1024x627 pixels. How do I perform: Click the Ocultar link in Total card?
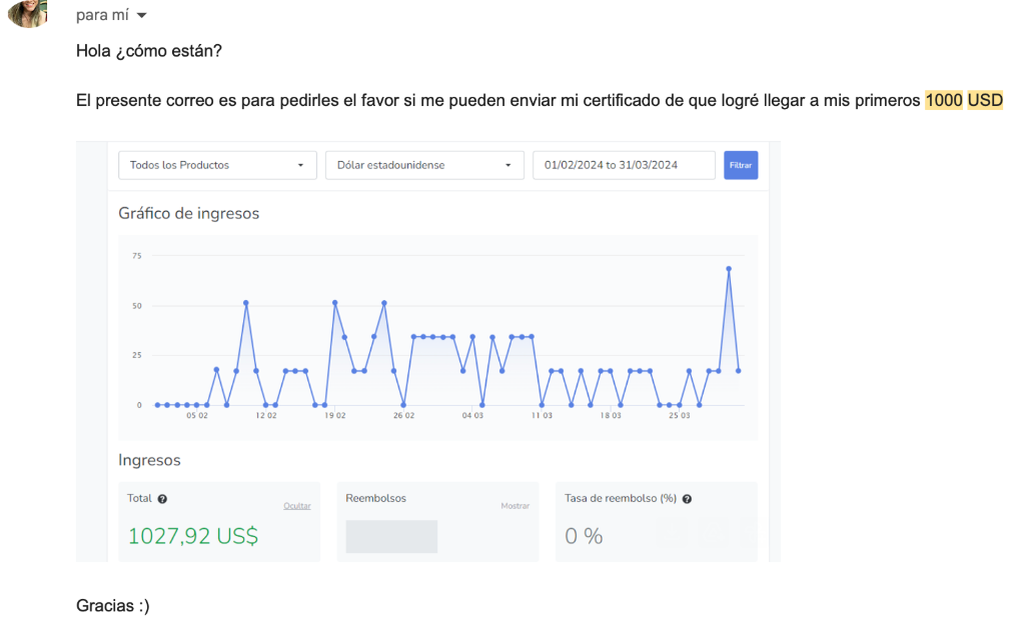297,506
